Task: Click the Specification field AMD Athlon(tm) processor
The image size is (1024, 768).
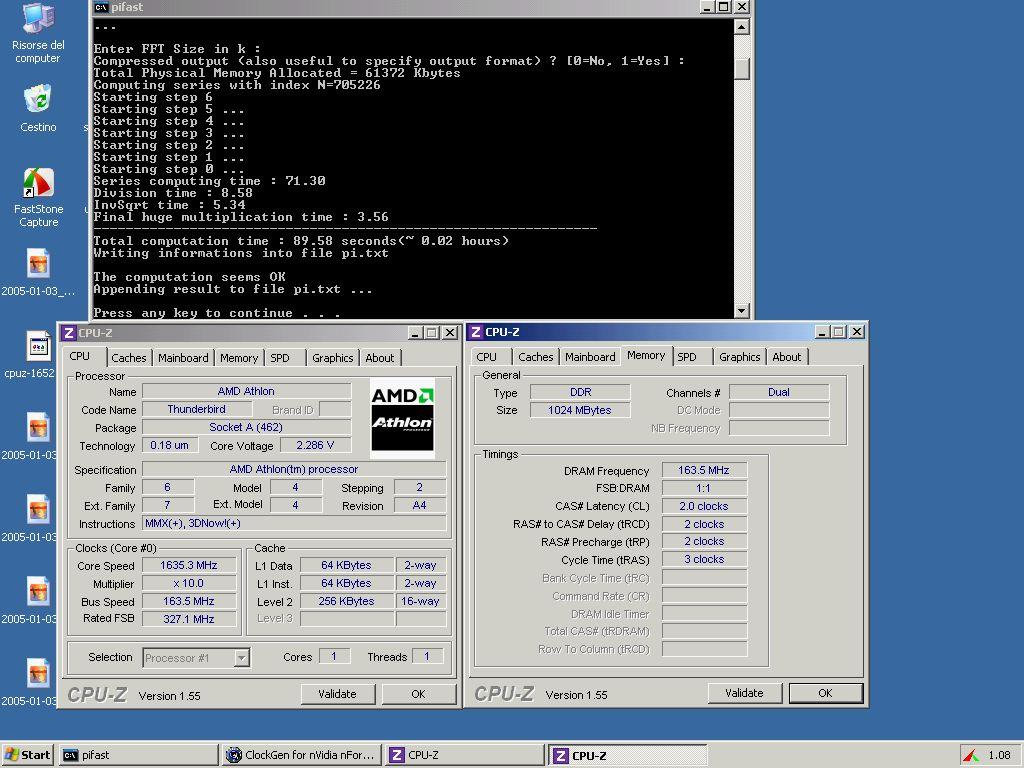Action: coord(294,470)
